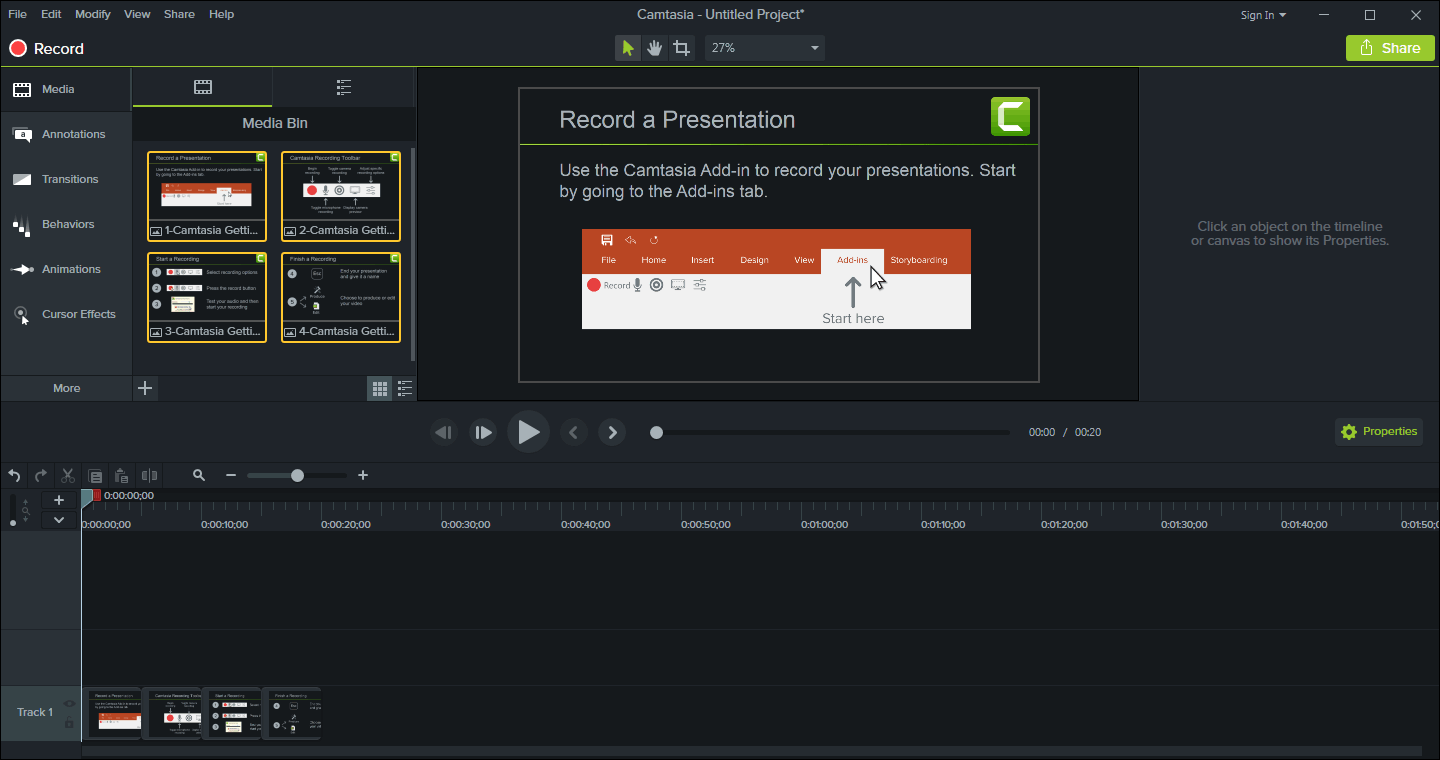Click the 0:00:30;00 mark on timeline ruler
The height and width of the screenshot is (760, 1440).
click(x=466, y=524)
